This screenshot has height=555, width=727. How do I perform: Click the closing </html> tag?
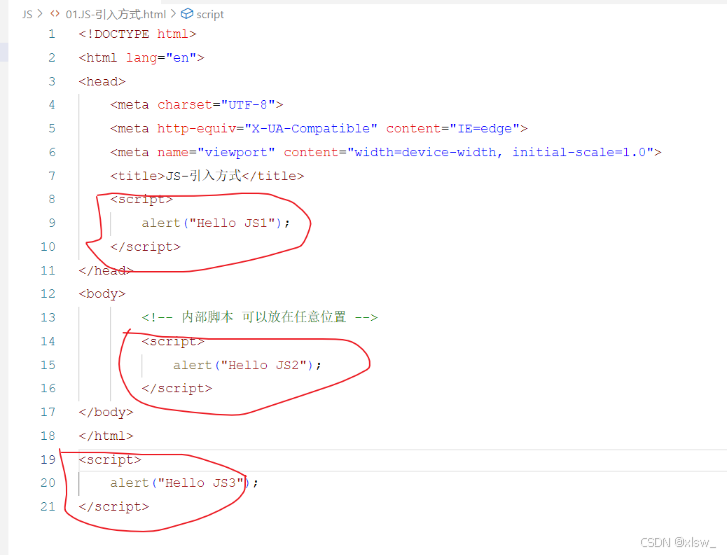(x=106, y=436)
